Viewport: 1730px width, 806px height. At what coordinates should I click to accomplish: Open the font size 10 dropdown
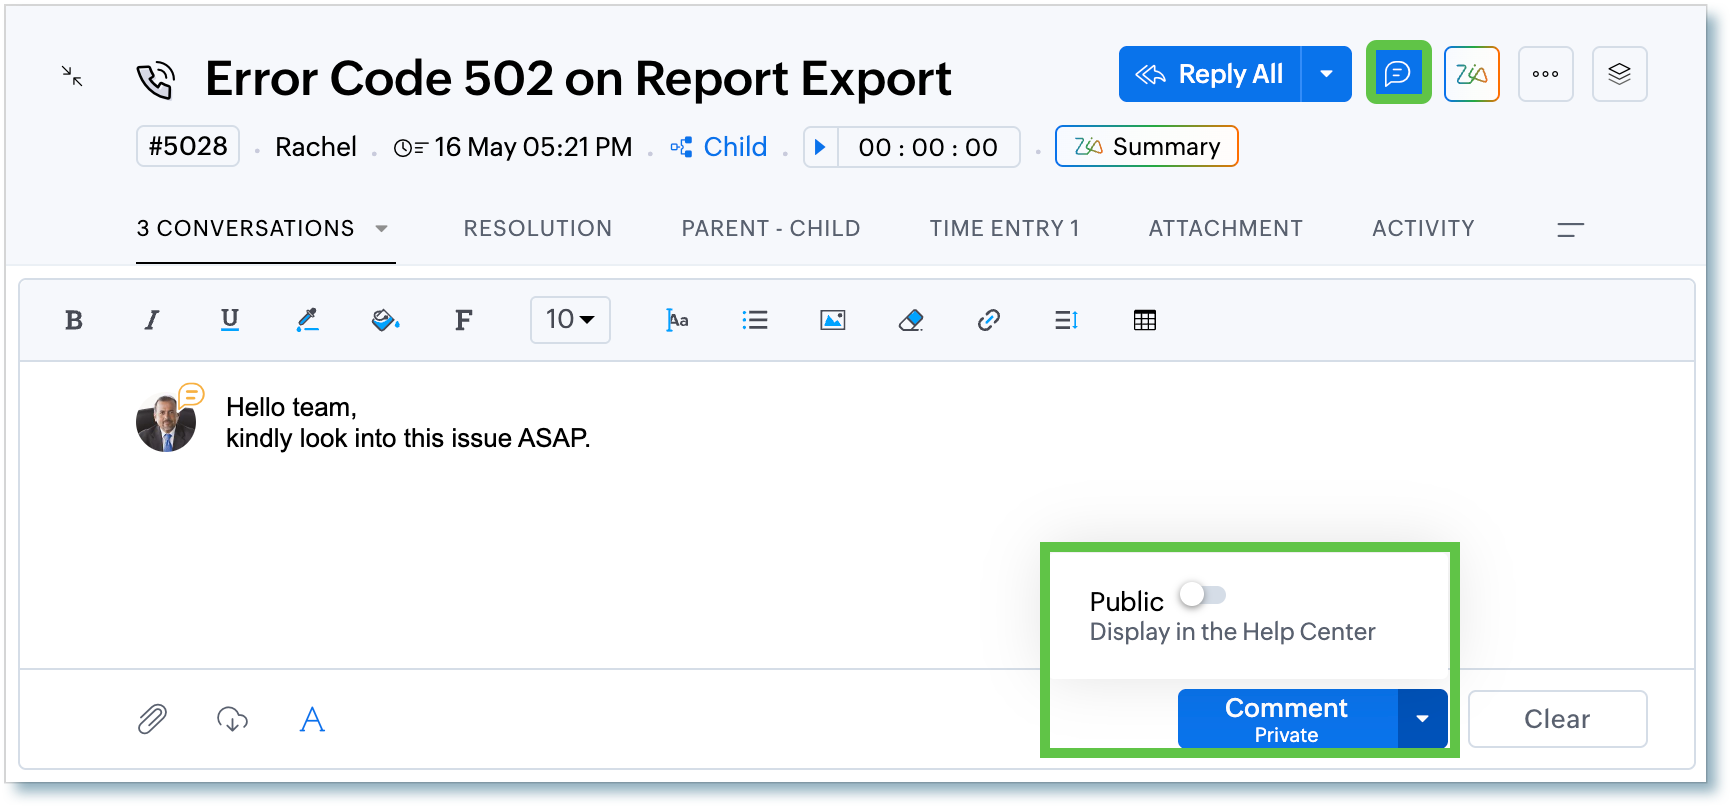(570, 320)
